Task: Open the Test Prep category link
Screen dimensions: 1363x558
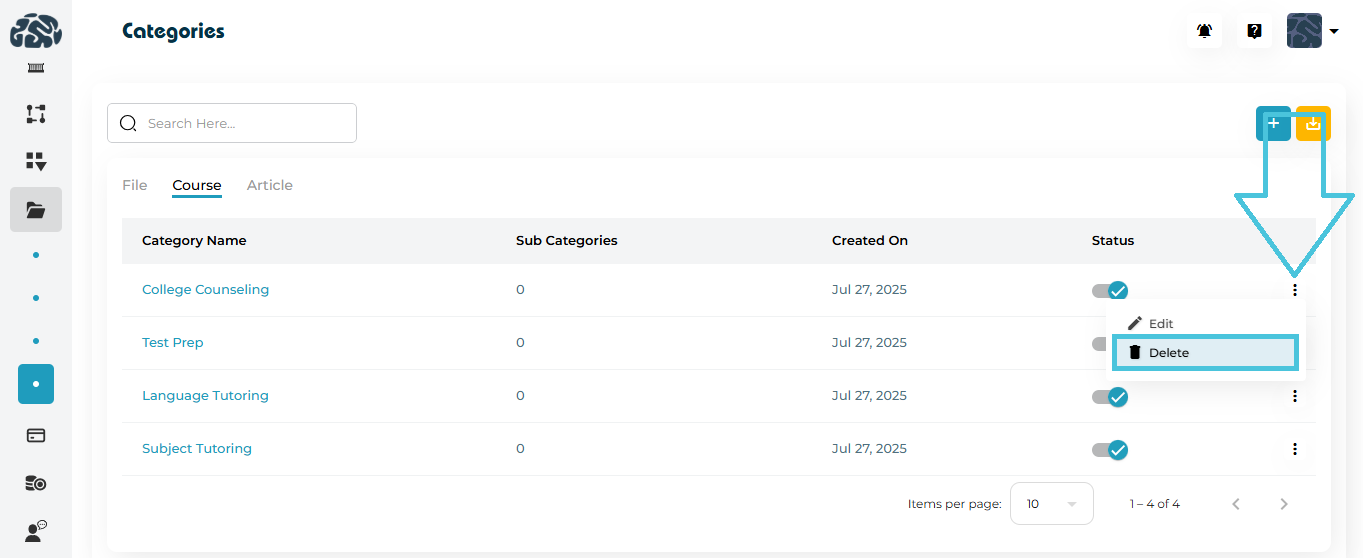Action: click(x=172, y=343)
